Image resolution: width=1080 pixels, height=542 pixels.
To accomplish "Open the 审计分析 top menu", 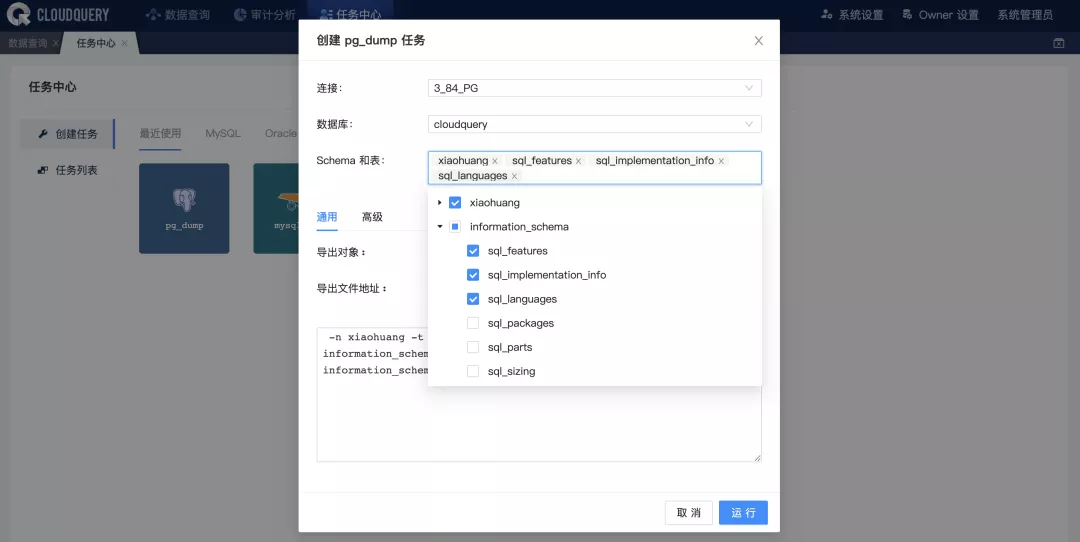I will [264, 14].
